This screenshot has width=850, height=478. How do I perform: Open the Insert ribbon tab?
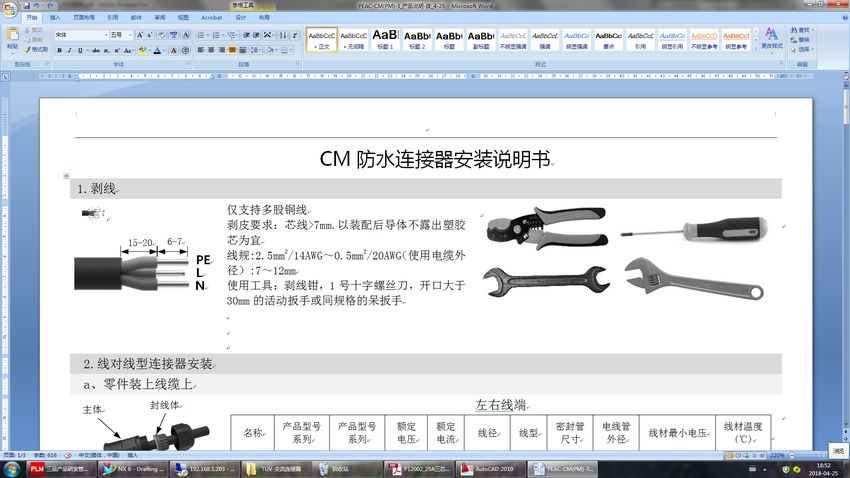click(55, 17)
